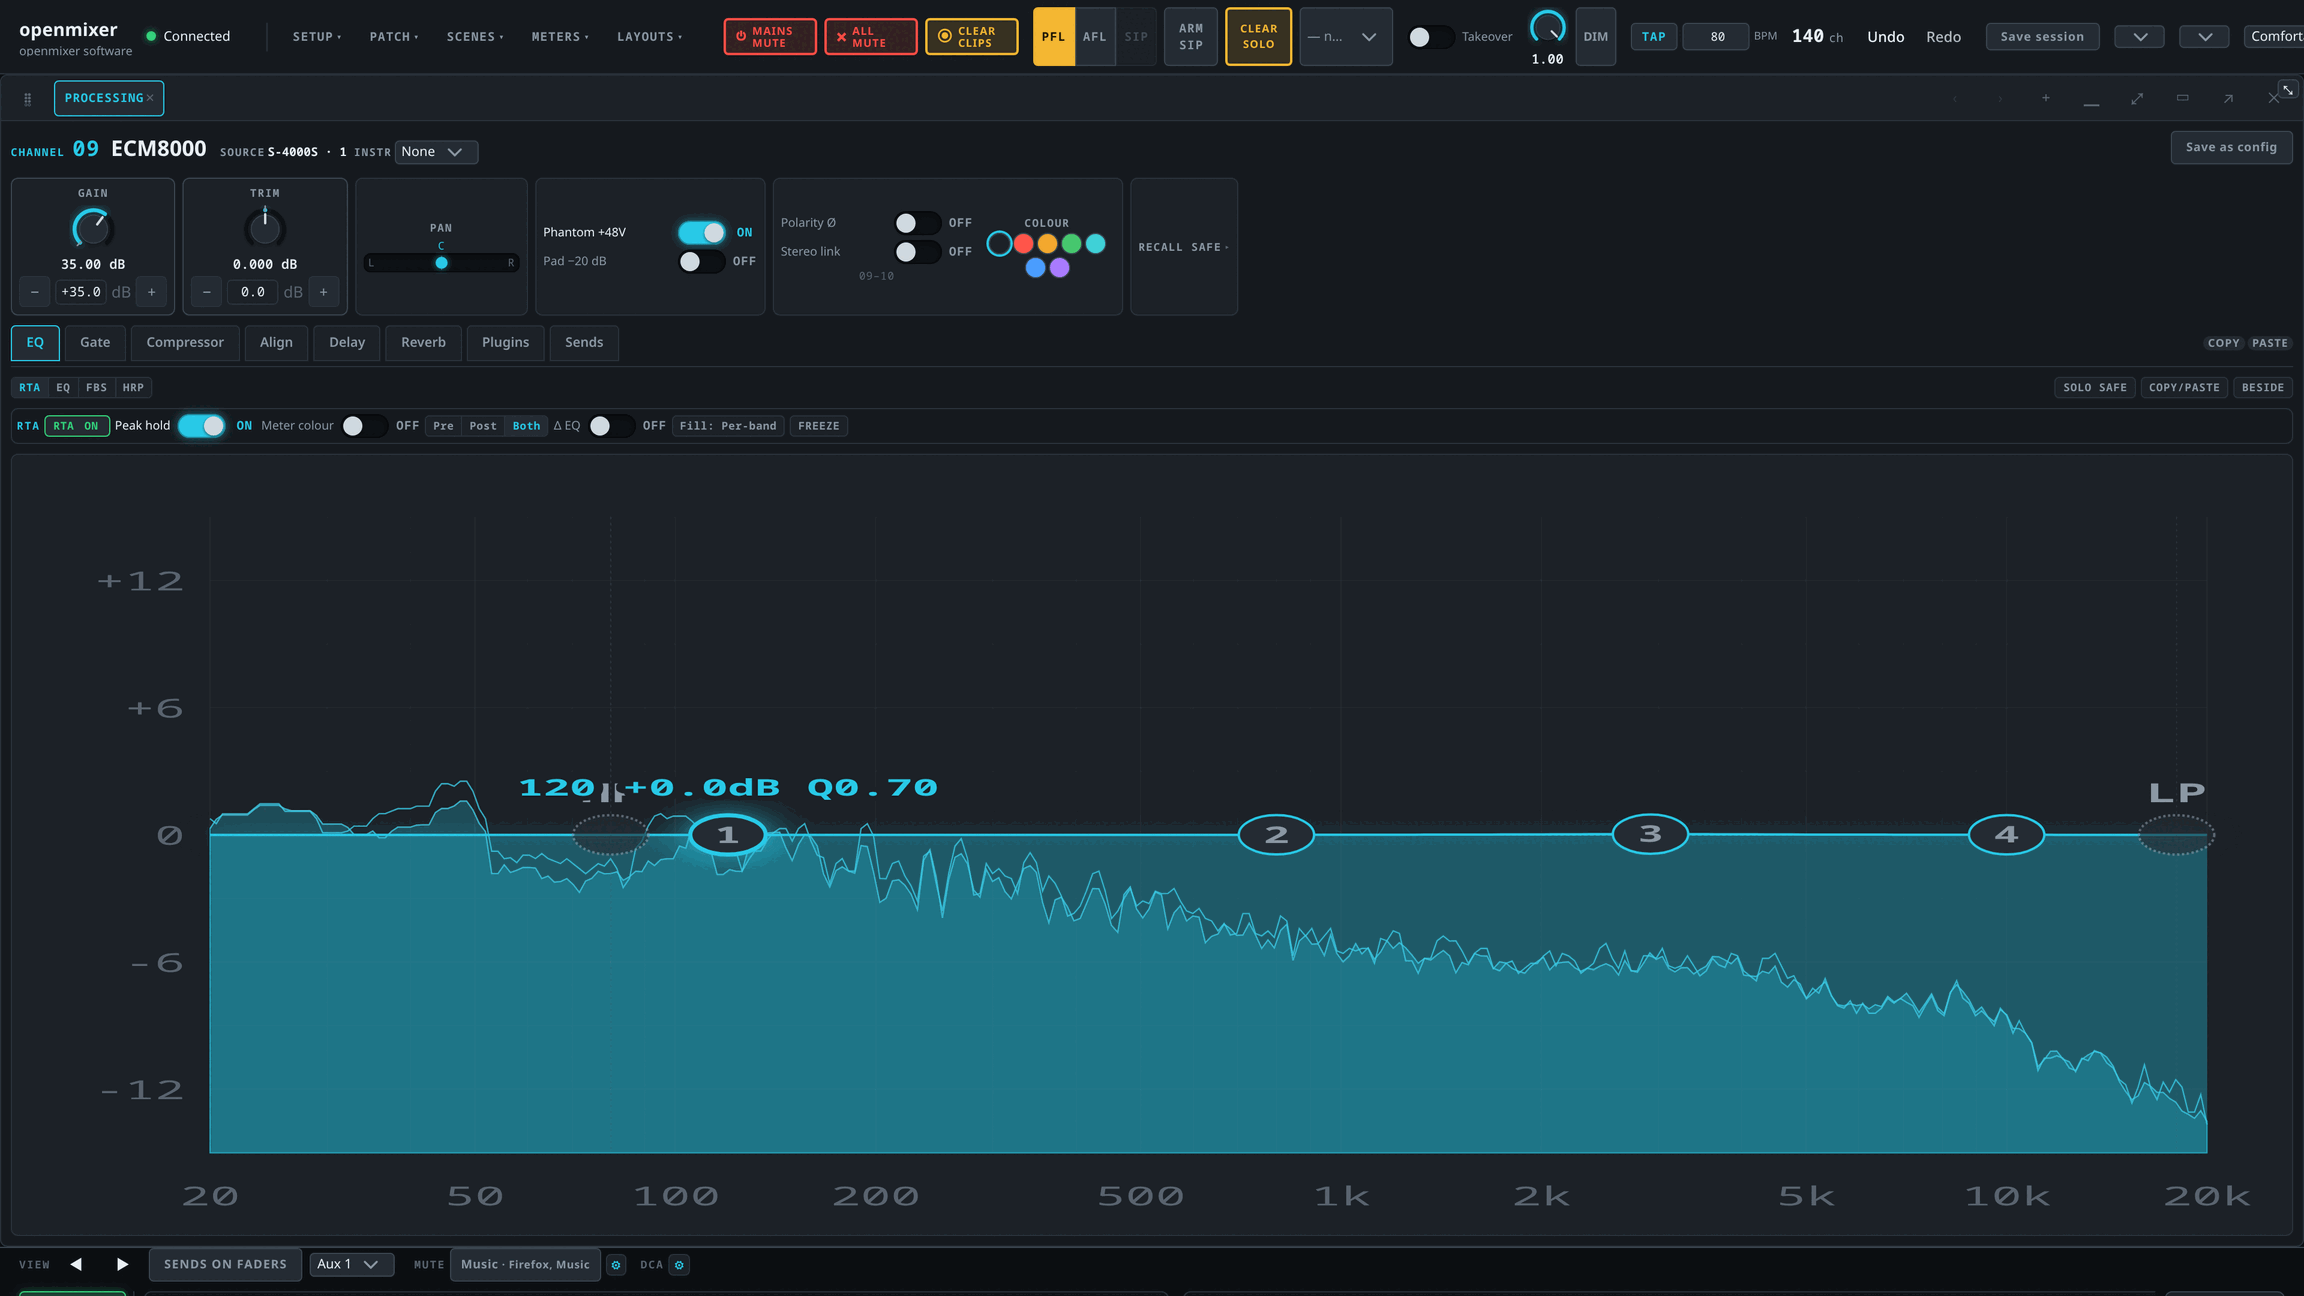
Task: Add a new panel with the plus icon
Action: coord(2045,98)
